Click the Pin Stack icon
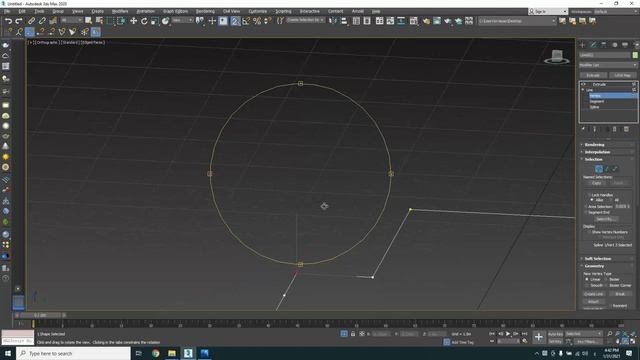The width and height of the screenshot is (640, 360). (583, 129)
